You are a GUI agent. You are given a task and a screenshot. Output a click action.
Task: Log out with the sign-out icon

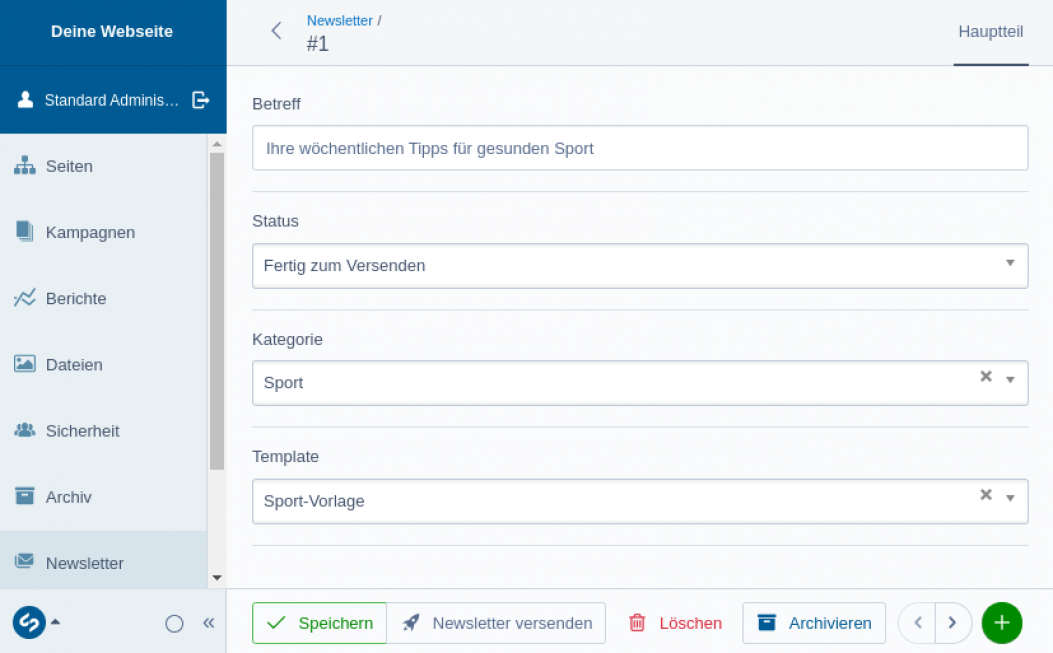[x=201, y=100]
